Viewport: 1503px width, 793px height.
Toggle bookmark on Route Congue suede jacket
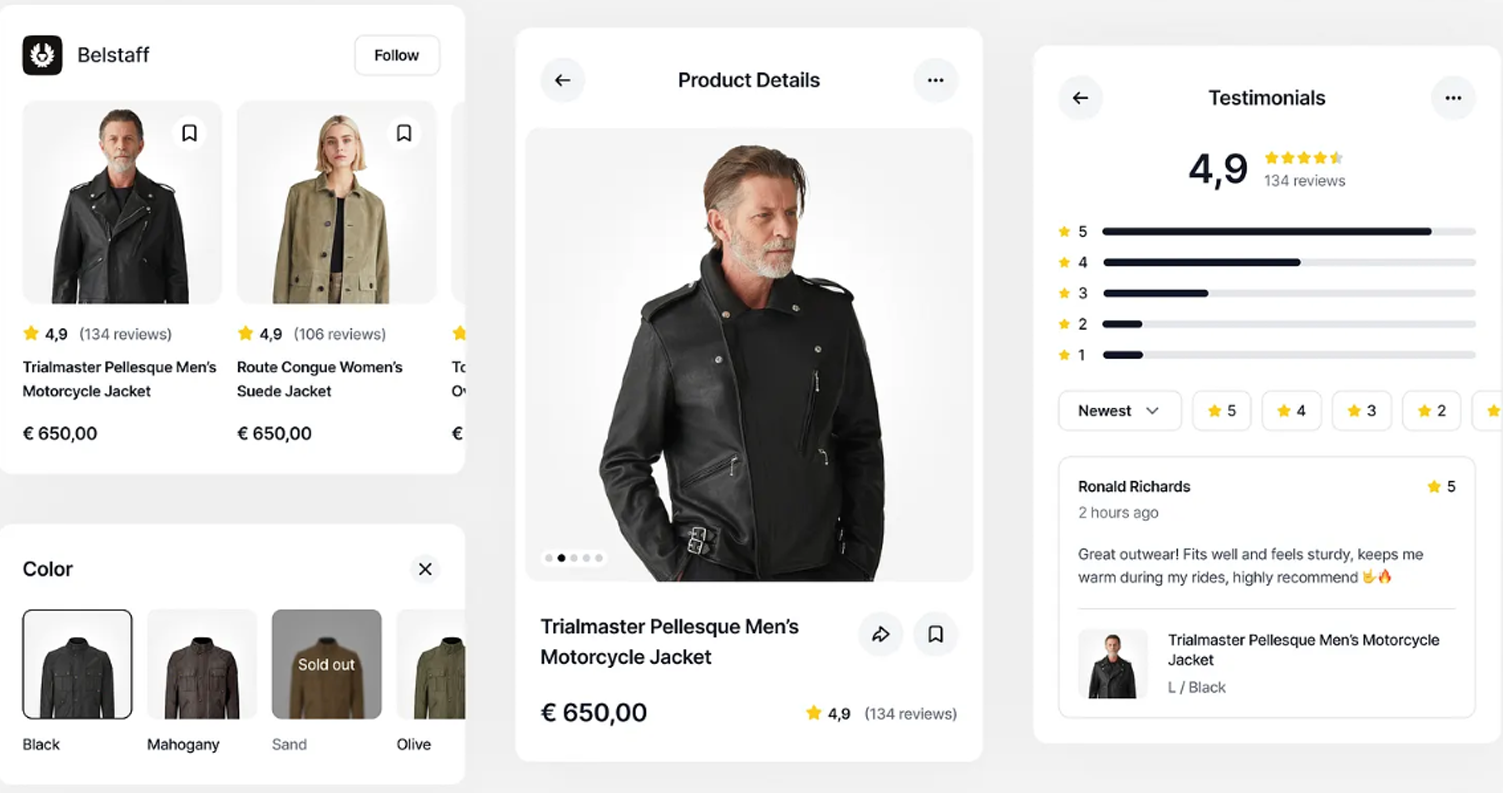click(x=404, y=133)
